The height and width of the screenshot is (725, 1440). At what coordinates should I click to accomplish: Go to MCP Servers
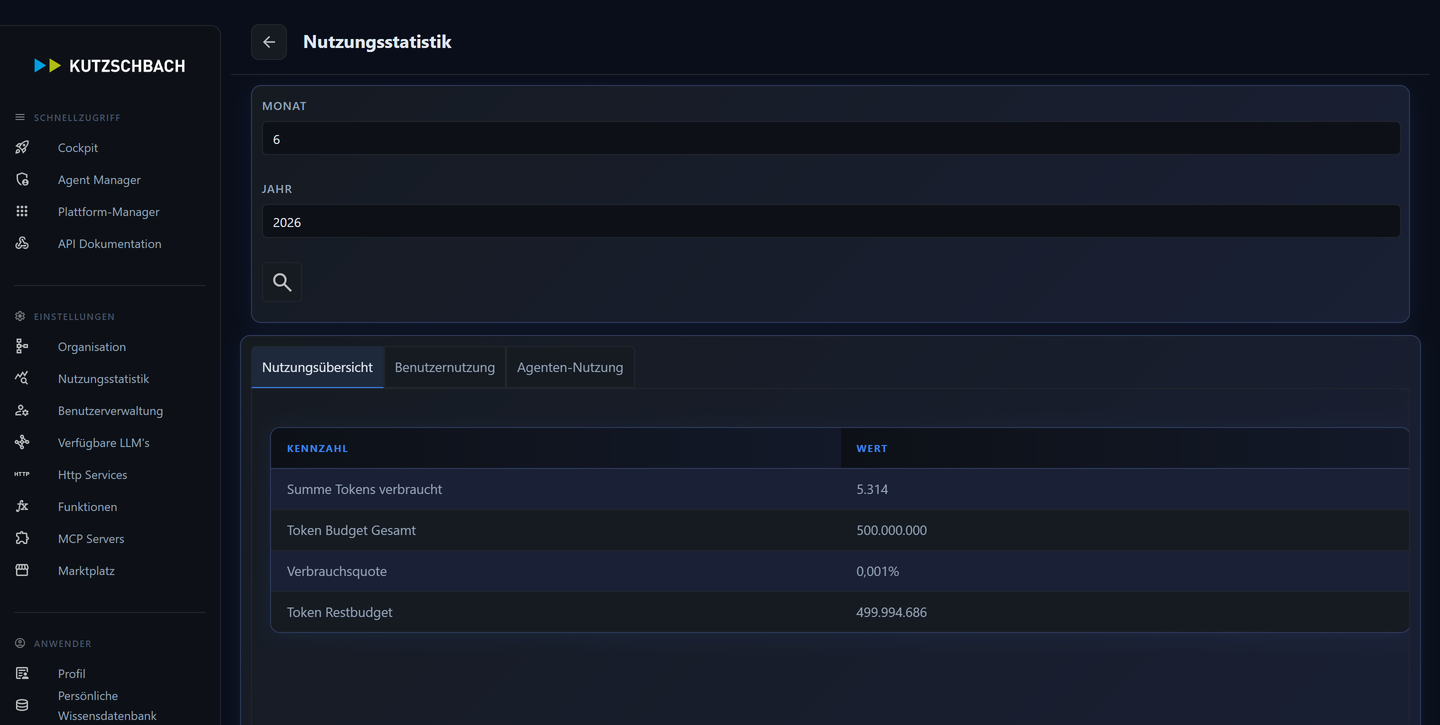click(x=91, y=539)
